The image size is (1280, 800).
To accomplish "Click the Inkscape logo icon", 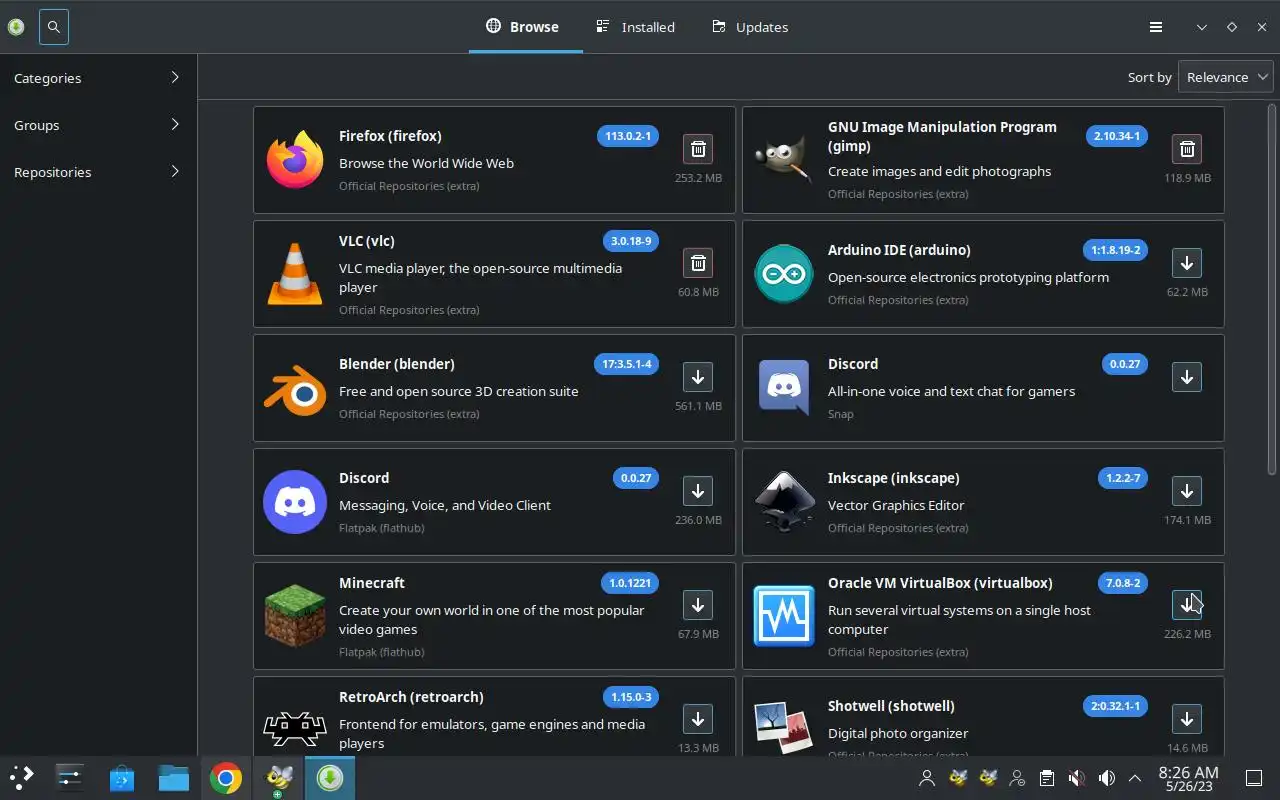I will click(784, 502).
